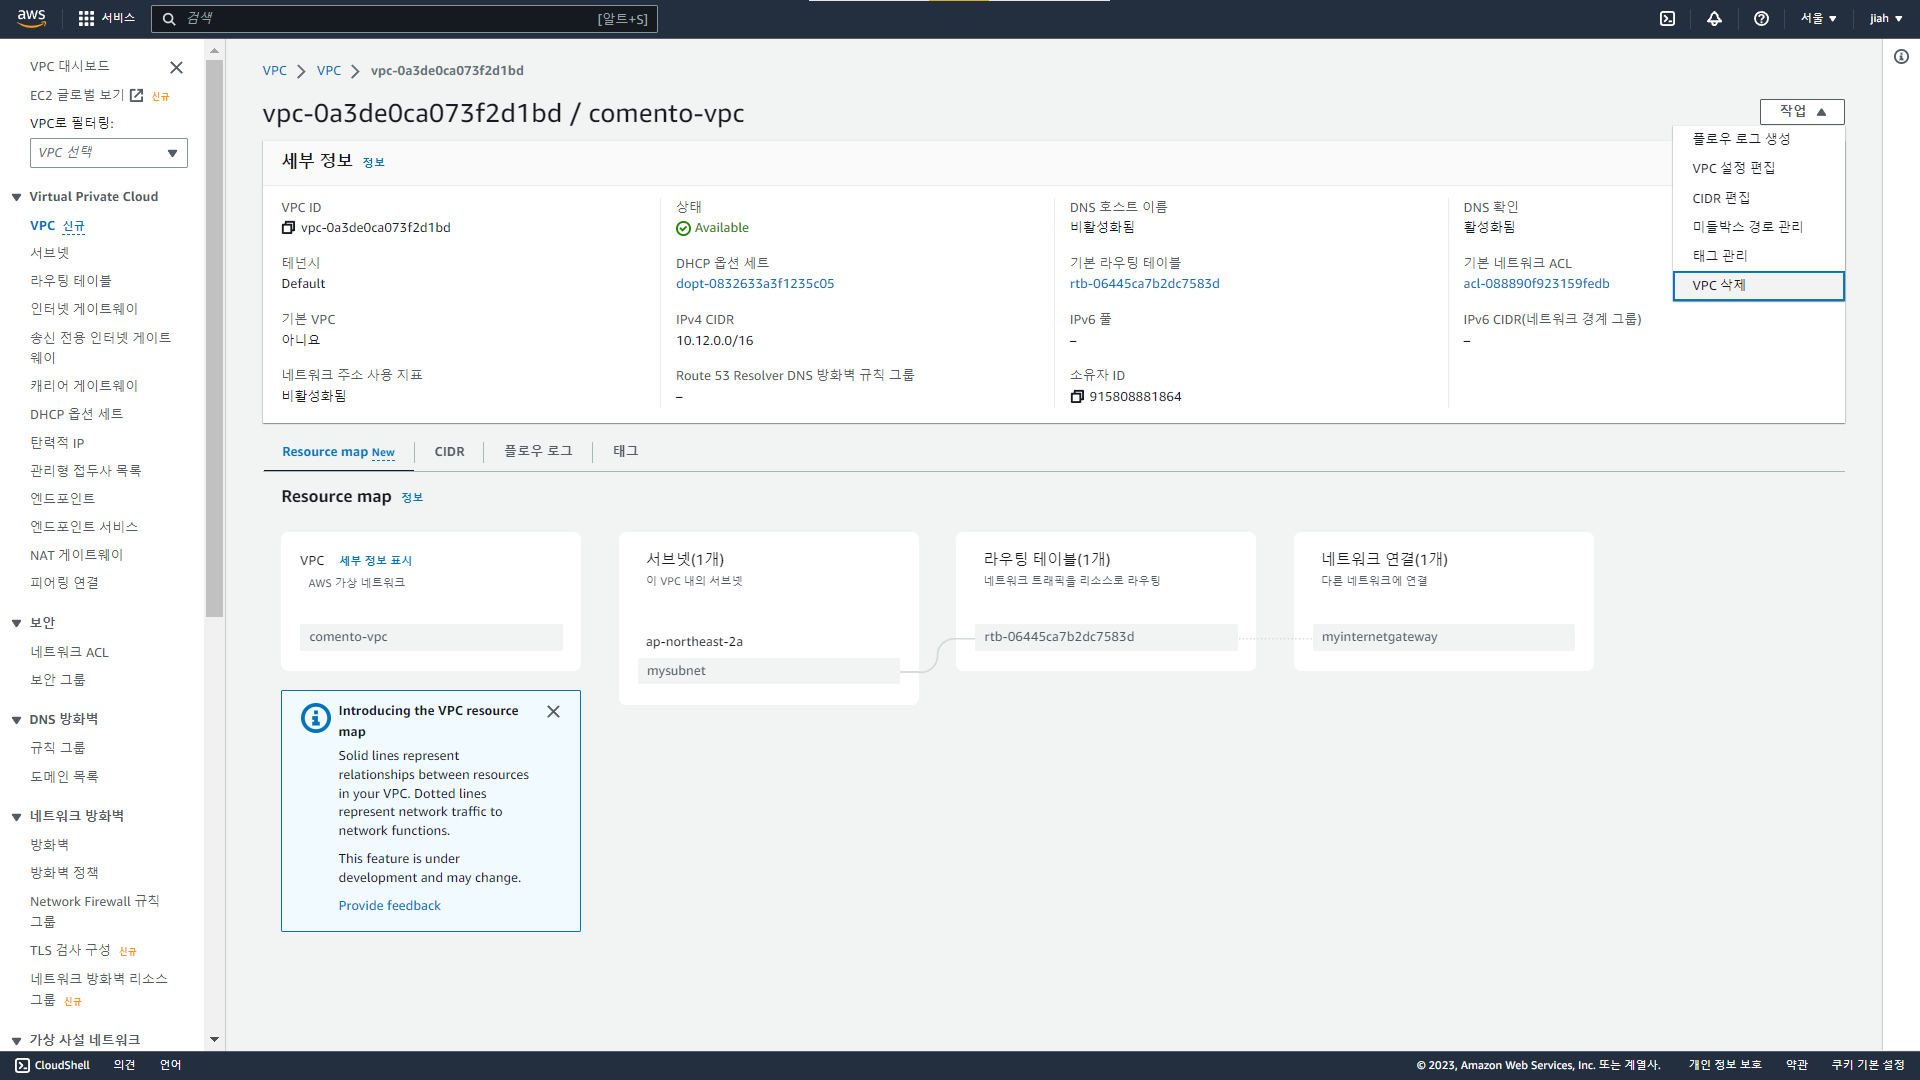This screenshot has height=1080, width=1920.
Task: Open the notifications bell icon
Action: point(1714,18)
